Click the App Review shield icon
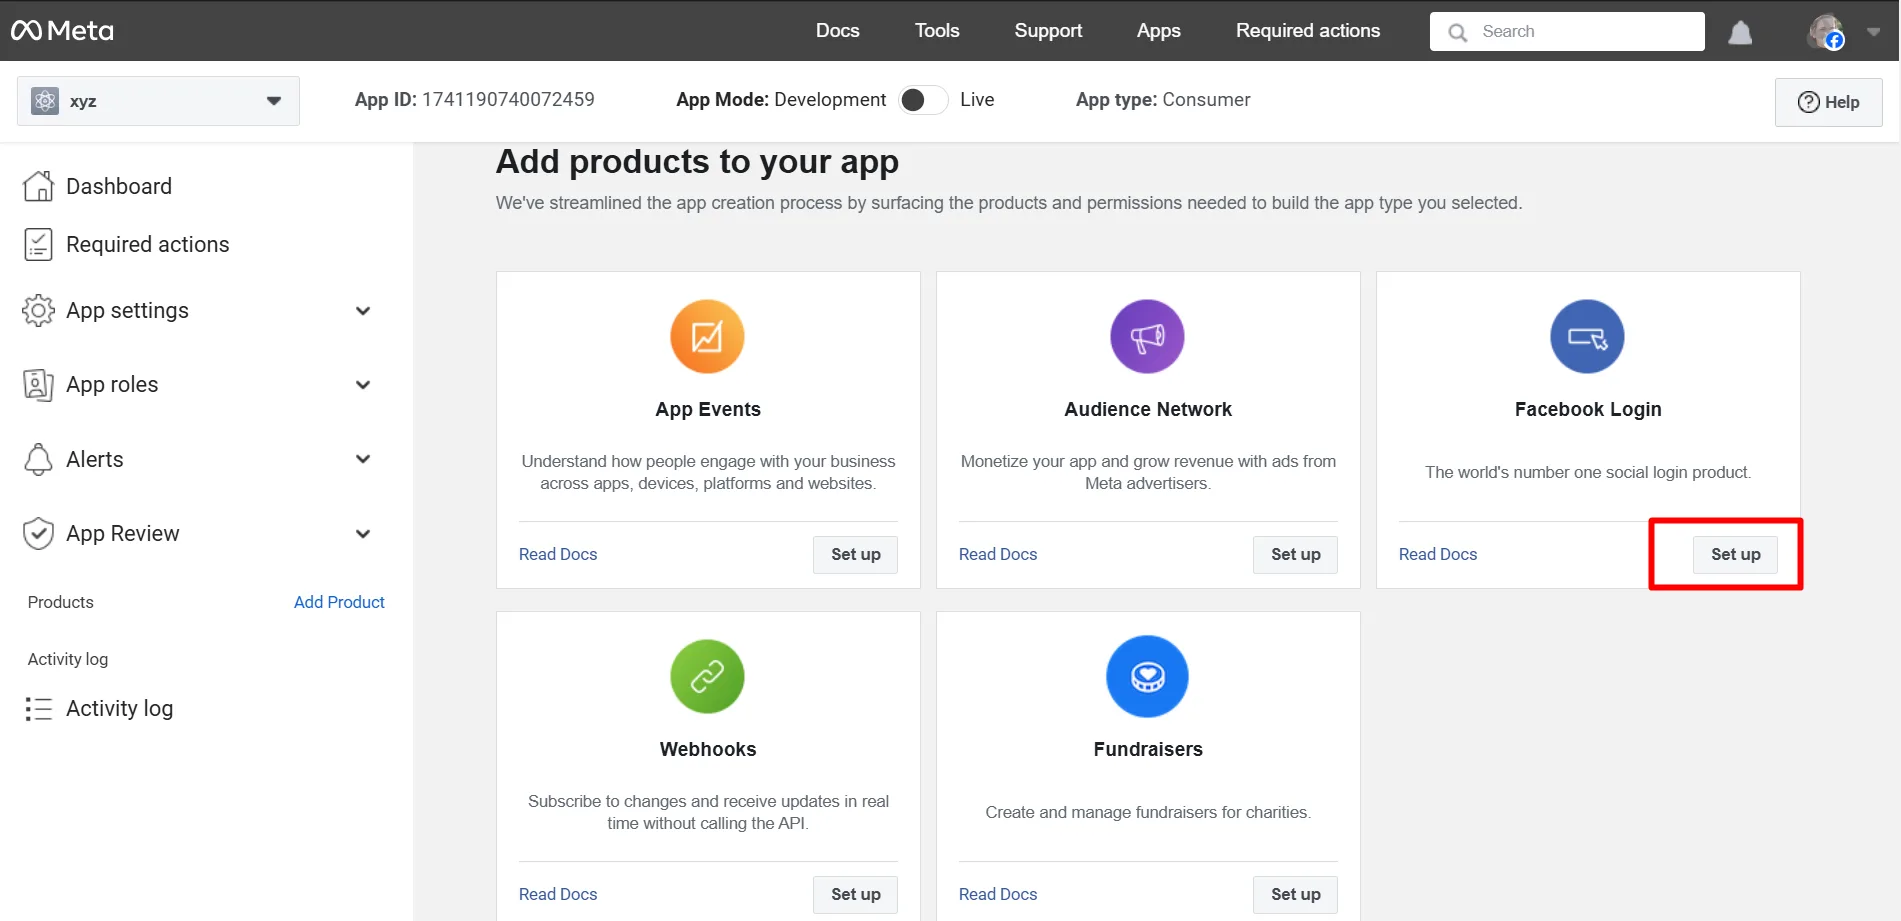The width and height of the screenshot is (1901, 921). coord(38,533)
